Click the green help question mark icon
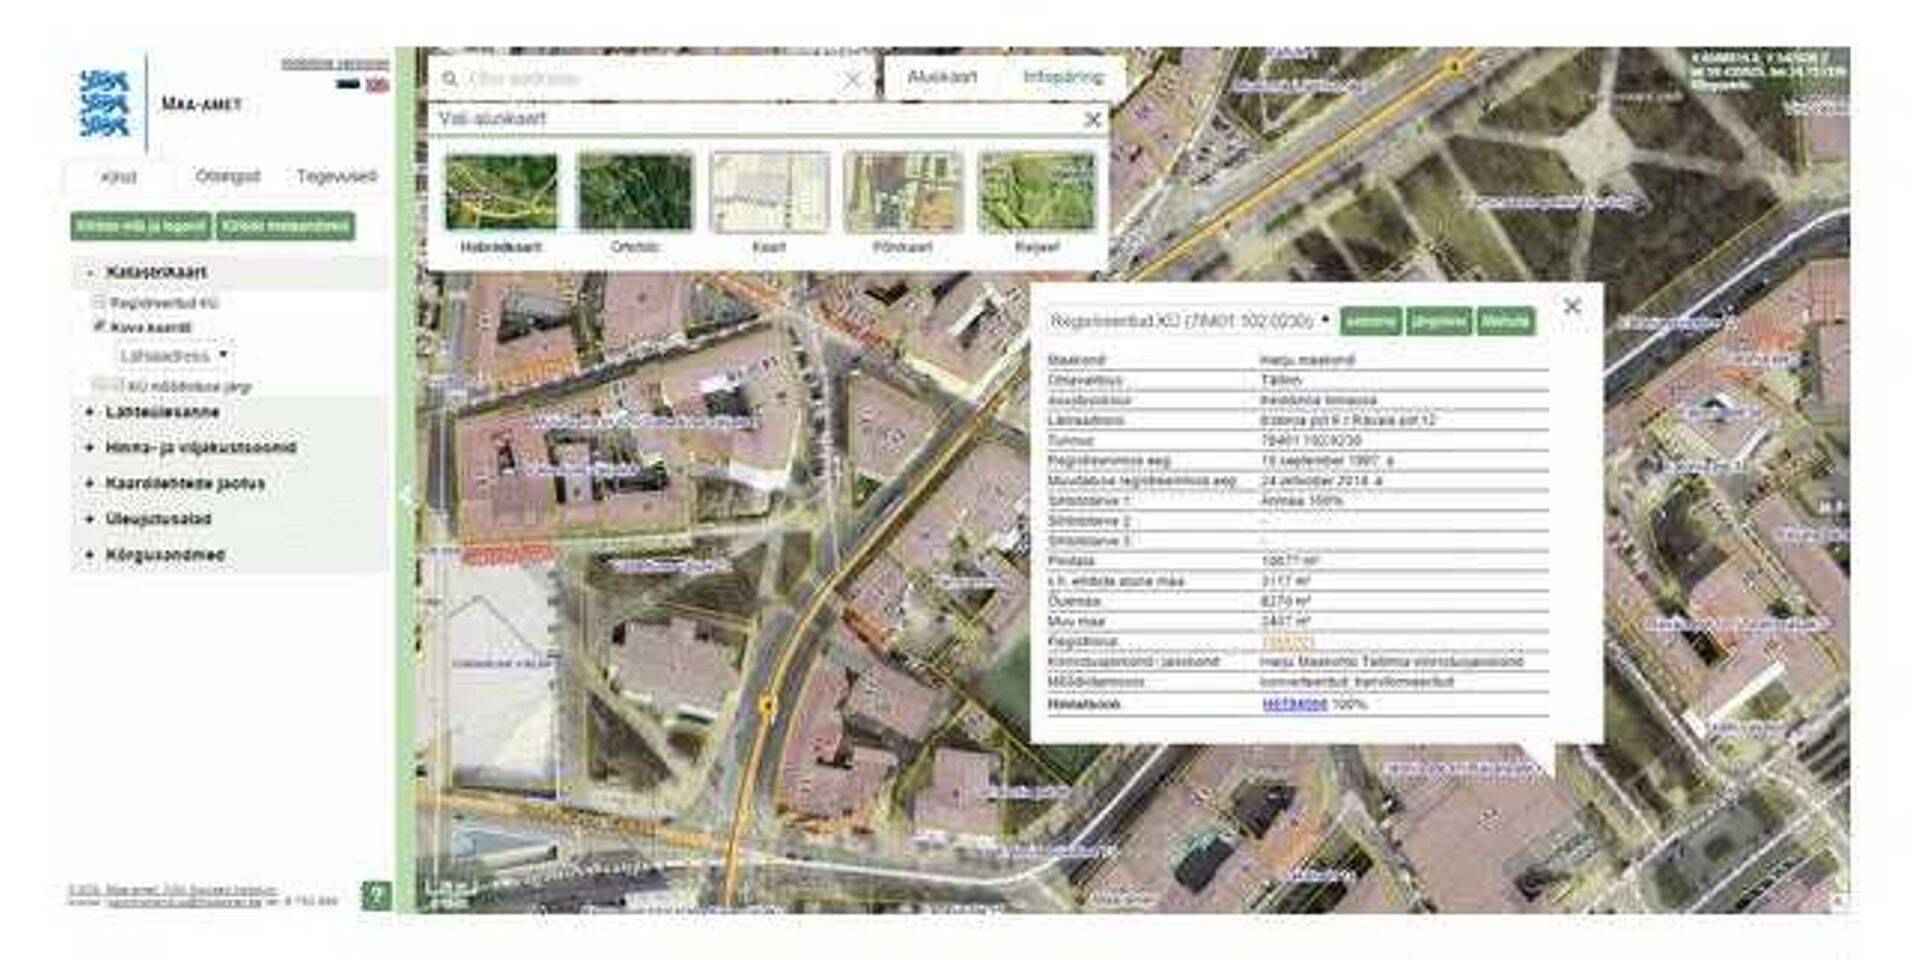1920x960 pixels. point(376,895)
